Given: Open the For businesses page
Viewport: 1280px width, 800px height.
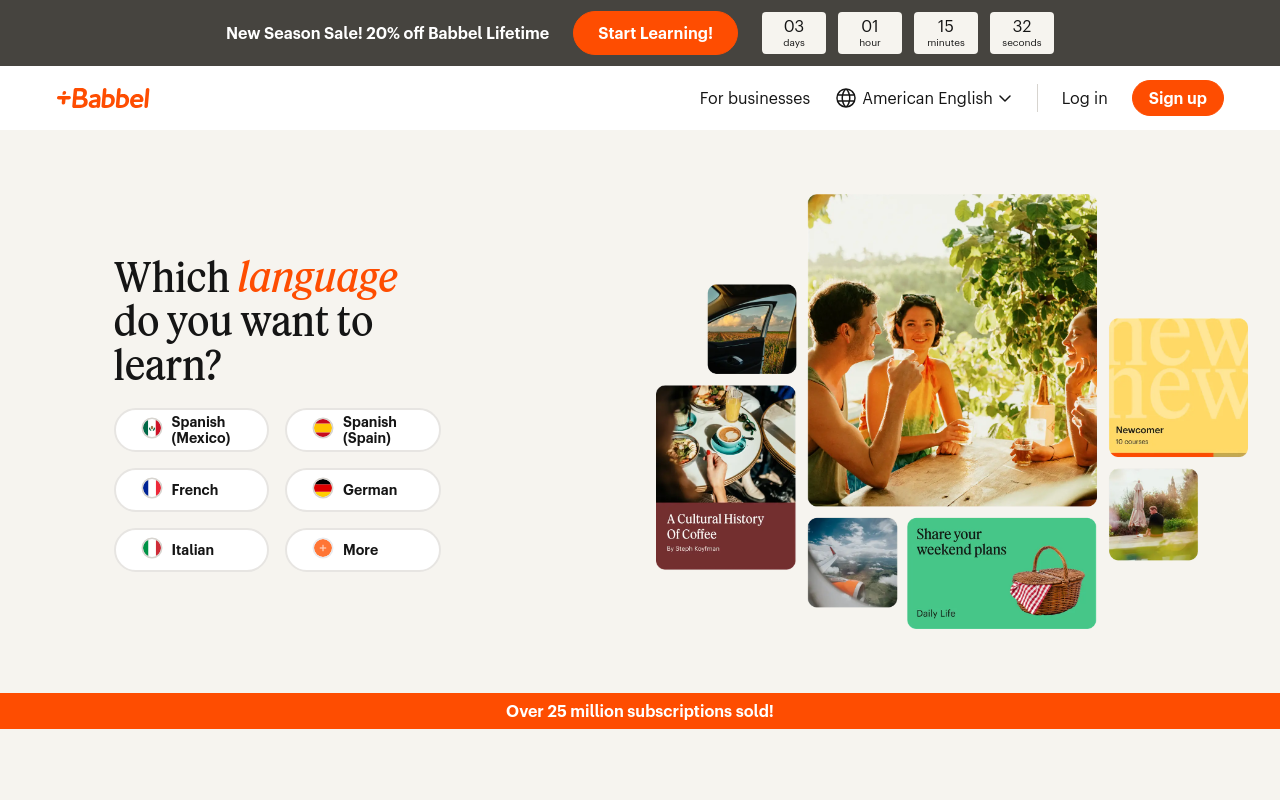Looking at the screenshot, I should [x=754, y=98].
